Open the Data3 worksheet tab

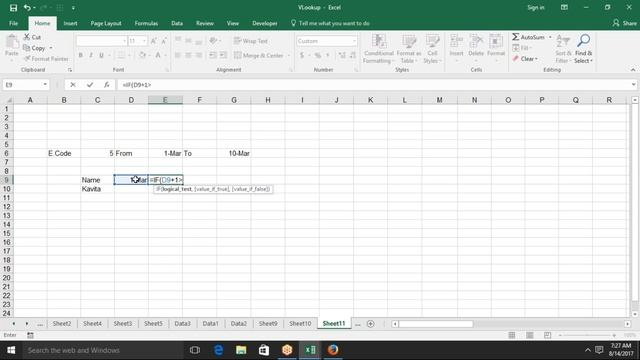[182, 324]
